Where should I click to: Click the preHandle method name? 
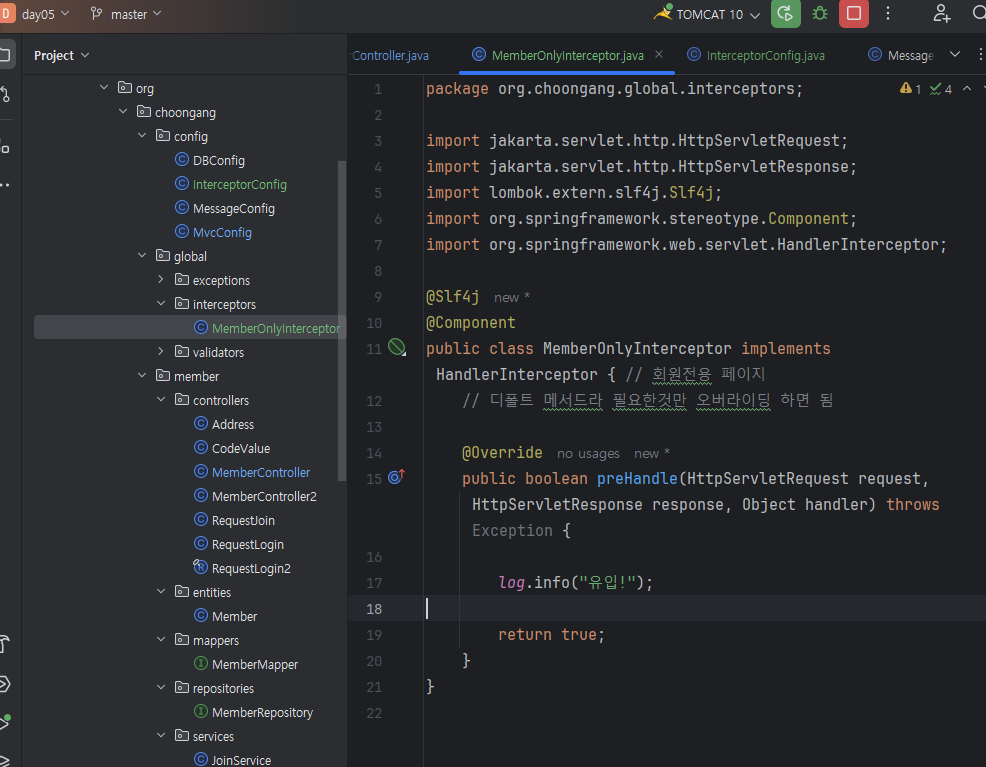636,478
